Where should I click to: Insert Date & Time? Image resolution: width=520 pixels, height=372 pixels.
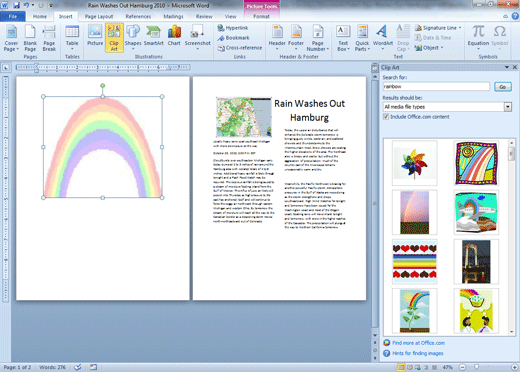coord(433,38)
